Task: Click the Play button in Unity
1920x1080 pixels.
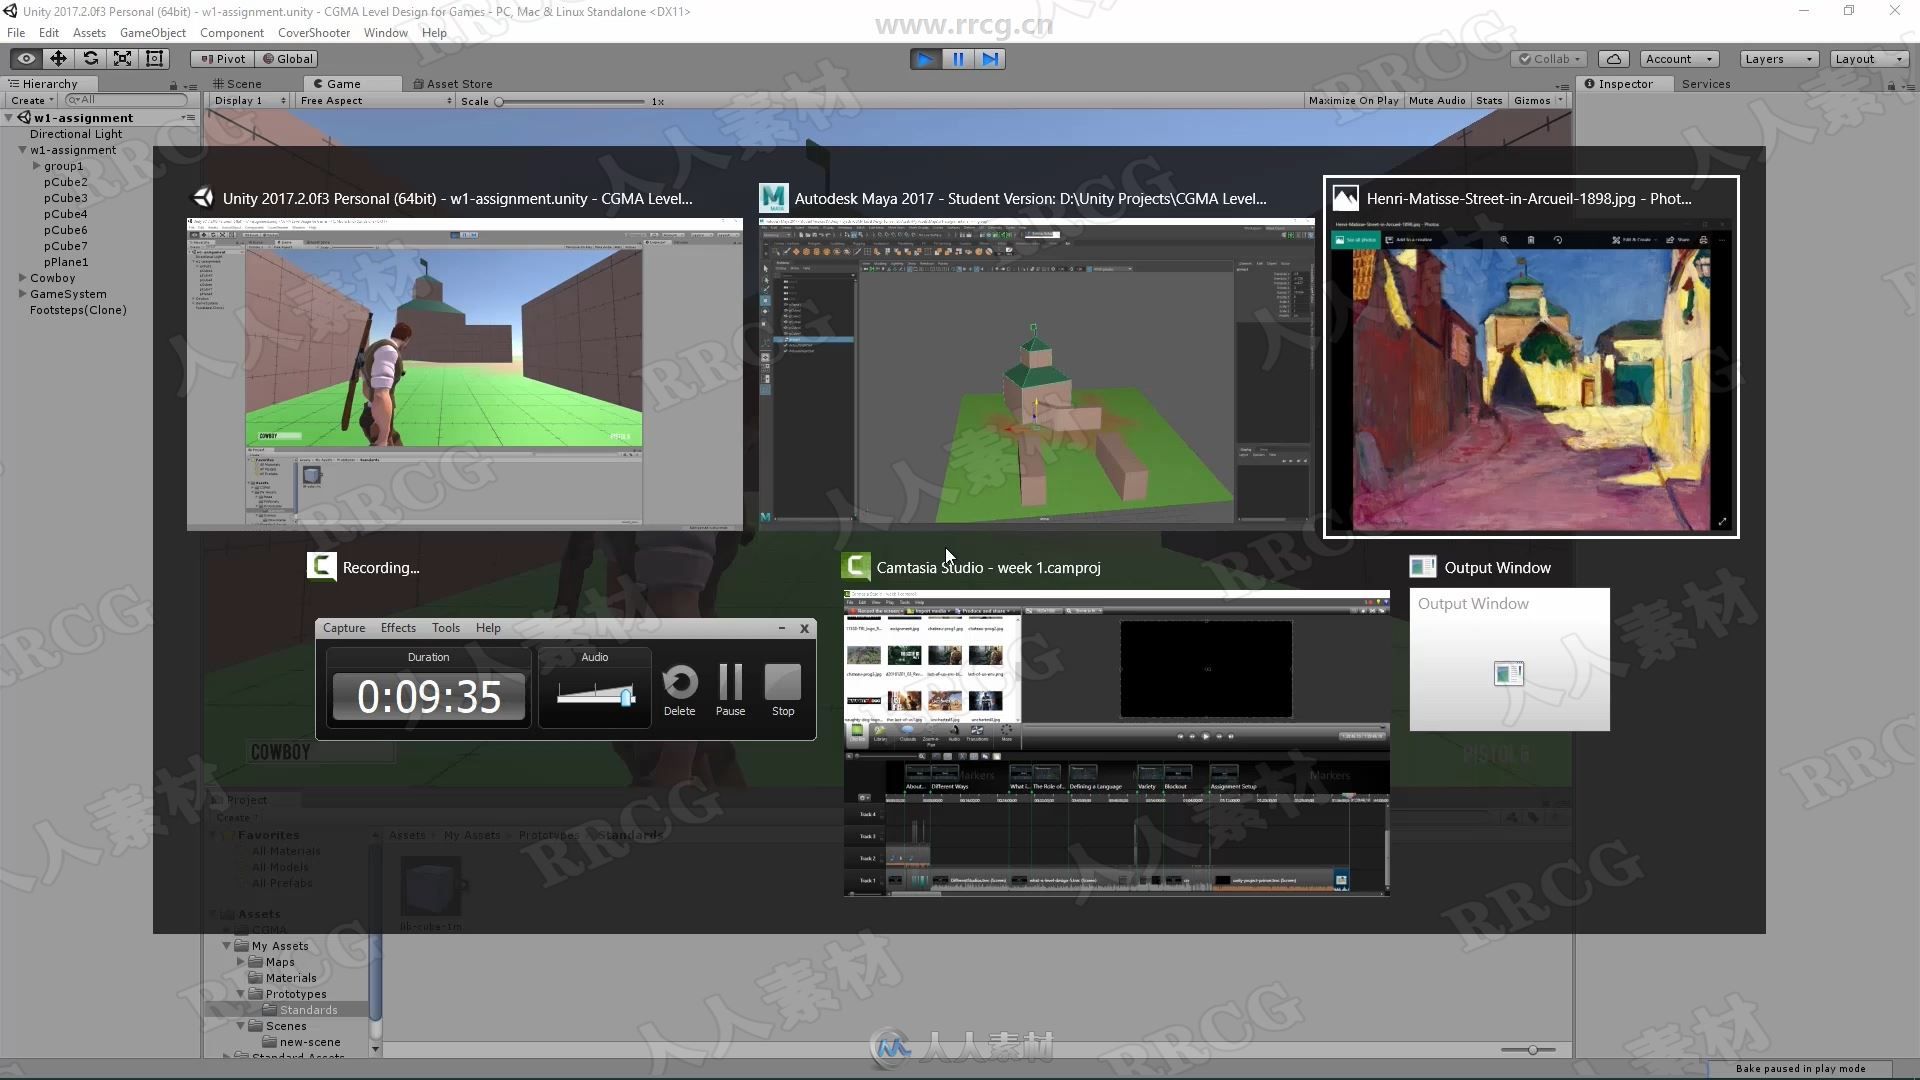Action: [925, 59]
